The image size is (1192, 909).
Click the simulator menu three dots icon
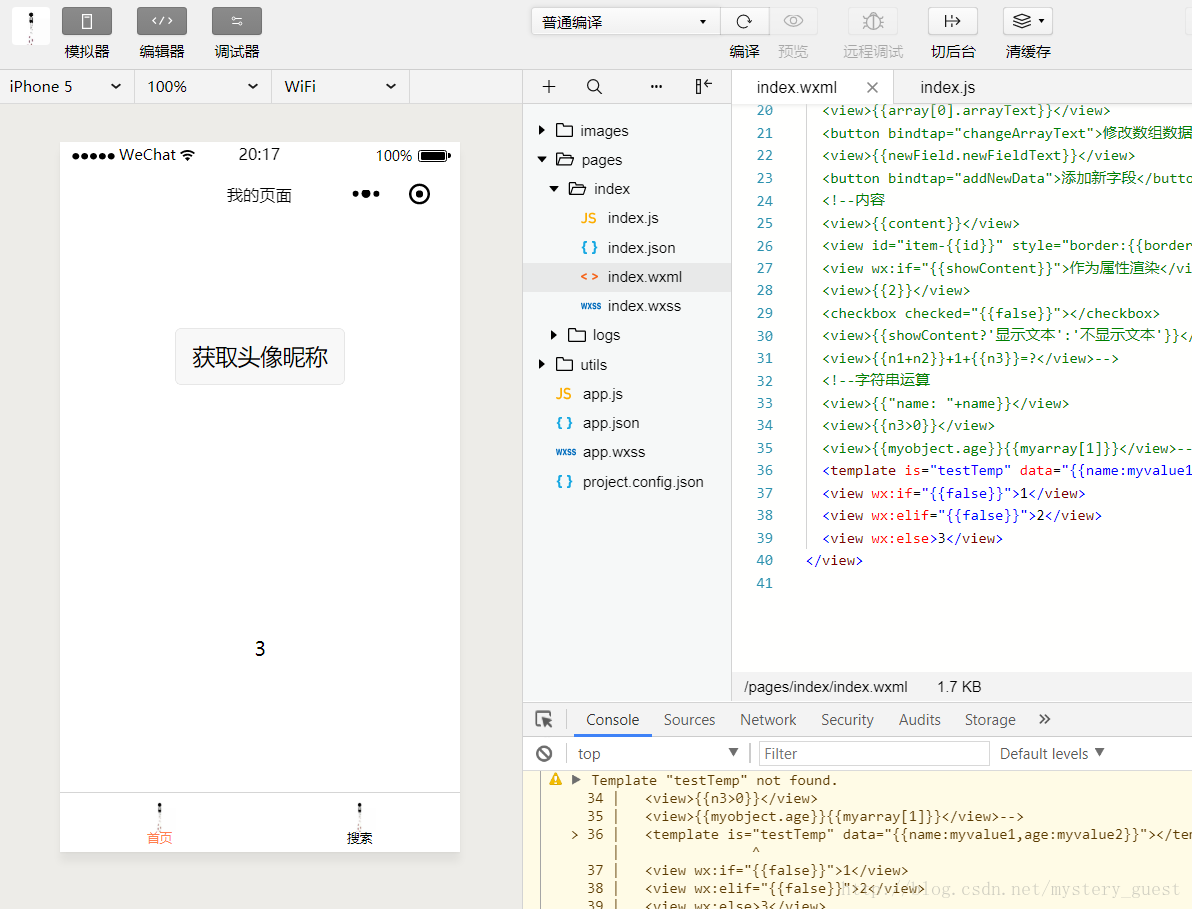click(x=366, y=194)
